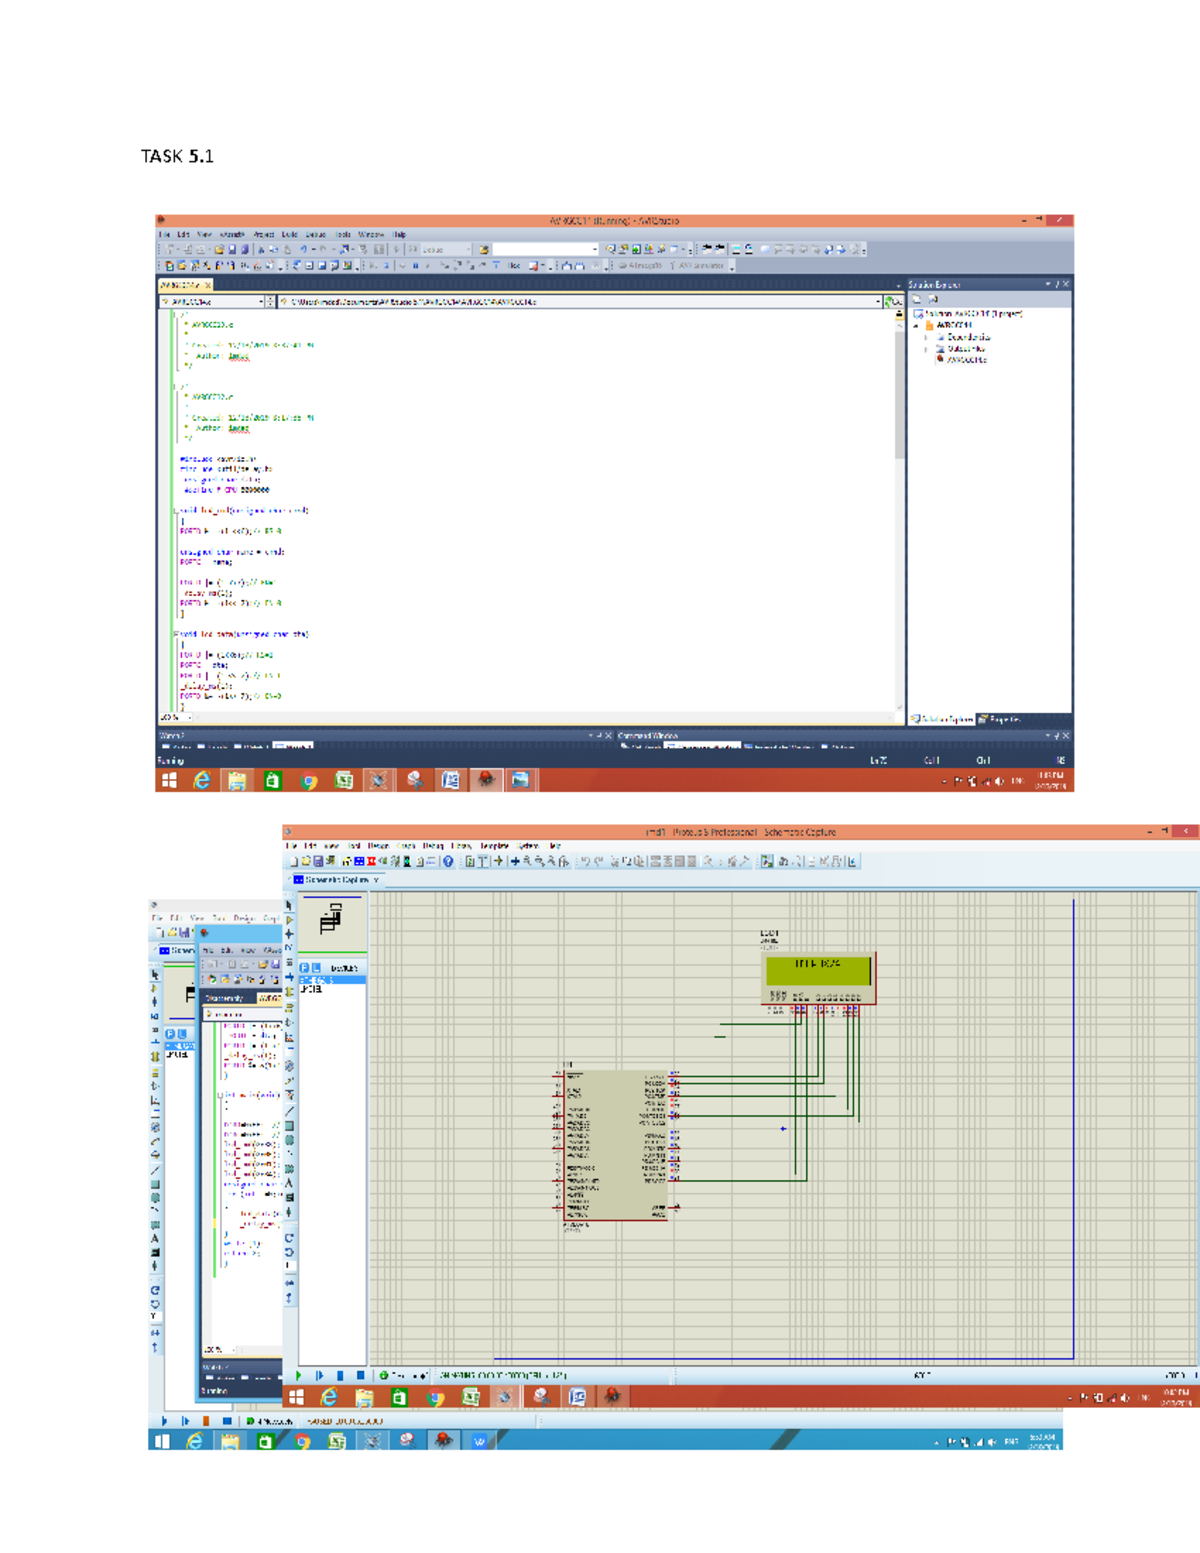Click the New file icon in the Proteus toolbar
1200x1553 pixels.
coord(293,861)
